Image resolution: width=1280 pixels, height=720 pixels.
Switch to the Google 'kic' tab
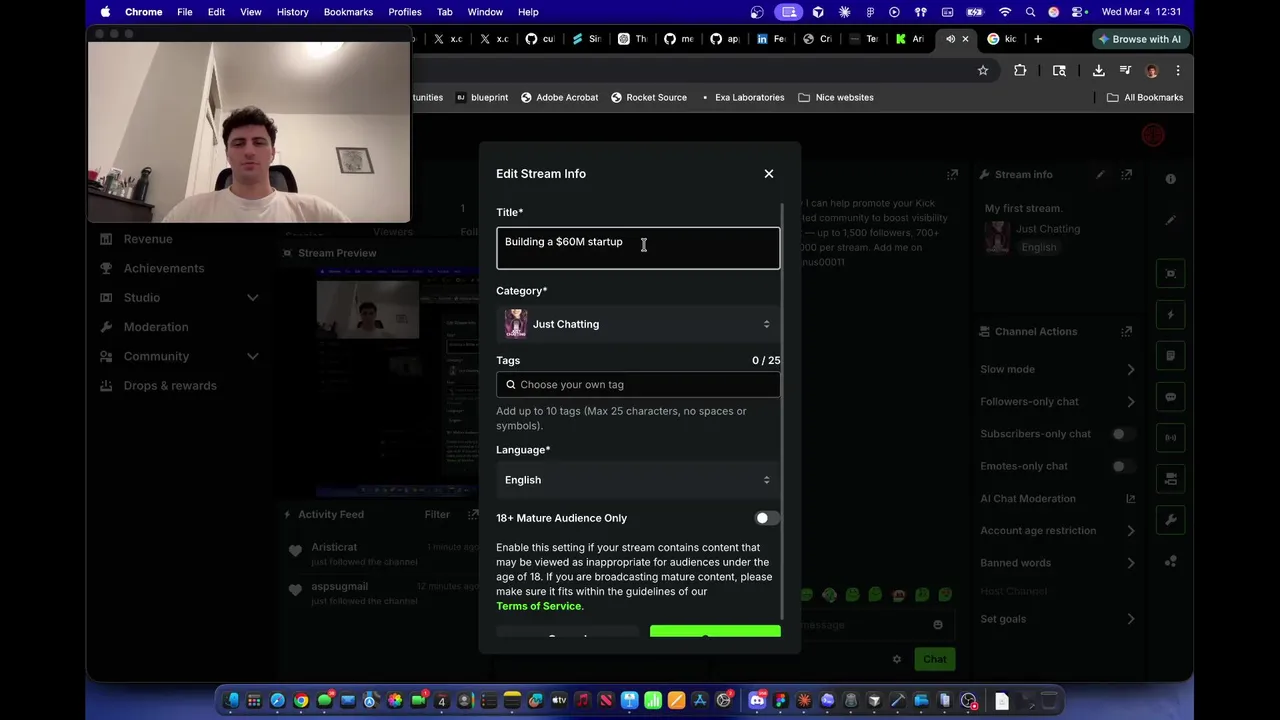coord(1003,39)
